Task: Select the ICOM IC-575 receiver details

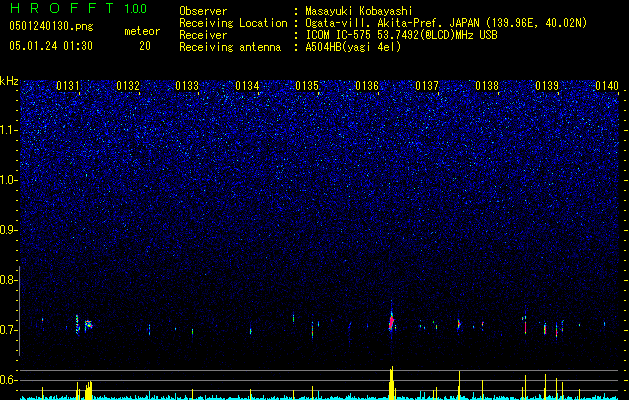Action: pos(401,35)
